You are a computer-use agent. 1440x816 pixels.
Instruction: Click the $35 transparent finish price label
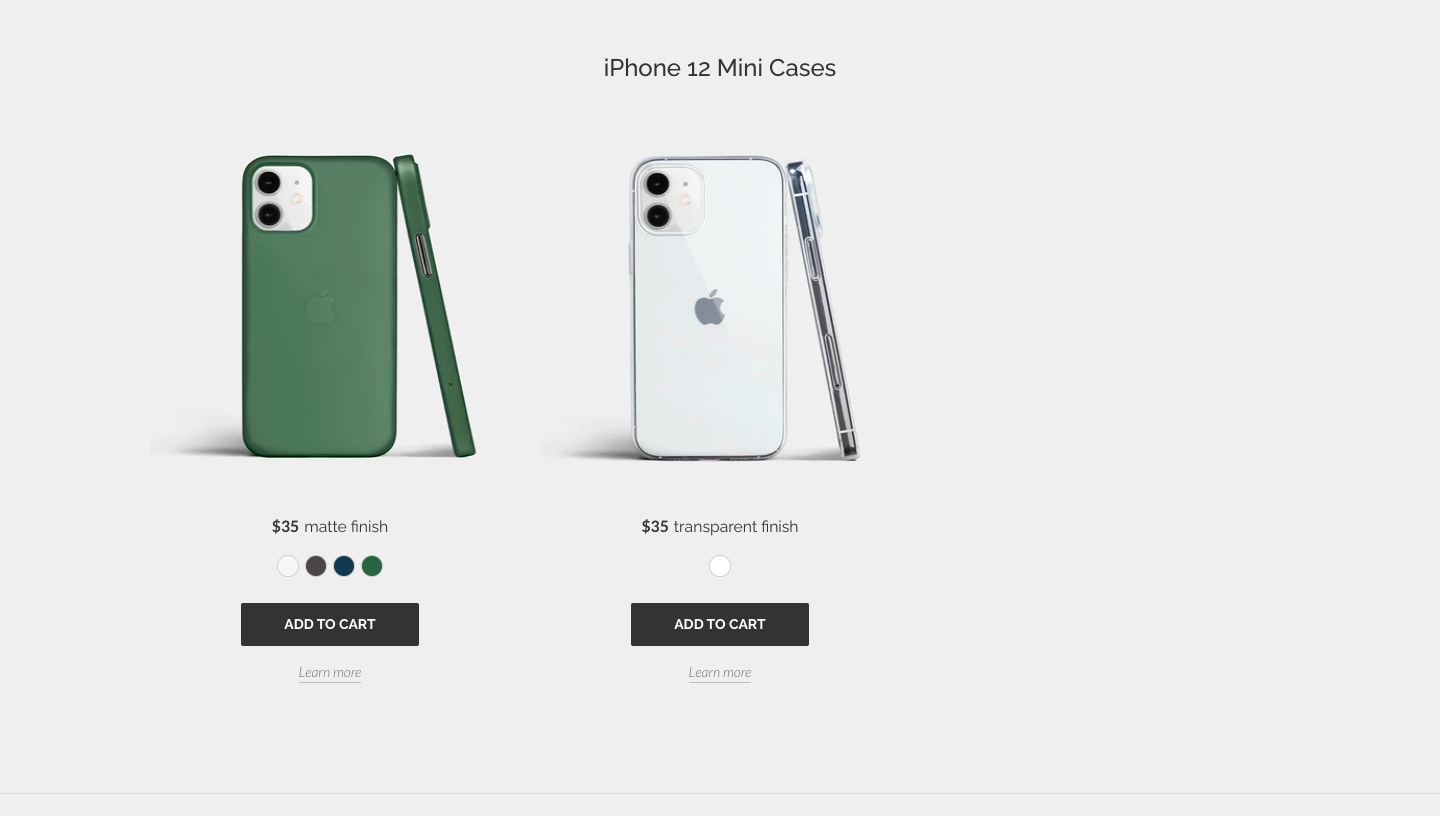[x=720, y=527]
